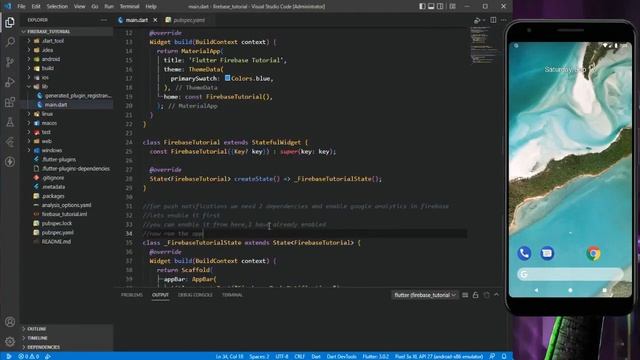Open the Help menu
This screenshot has width=640, height=360.
(x=151, y=6)
